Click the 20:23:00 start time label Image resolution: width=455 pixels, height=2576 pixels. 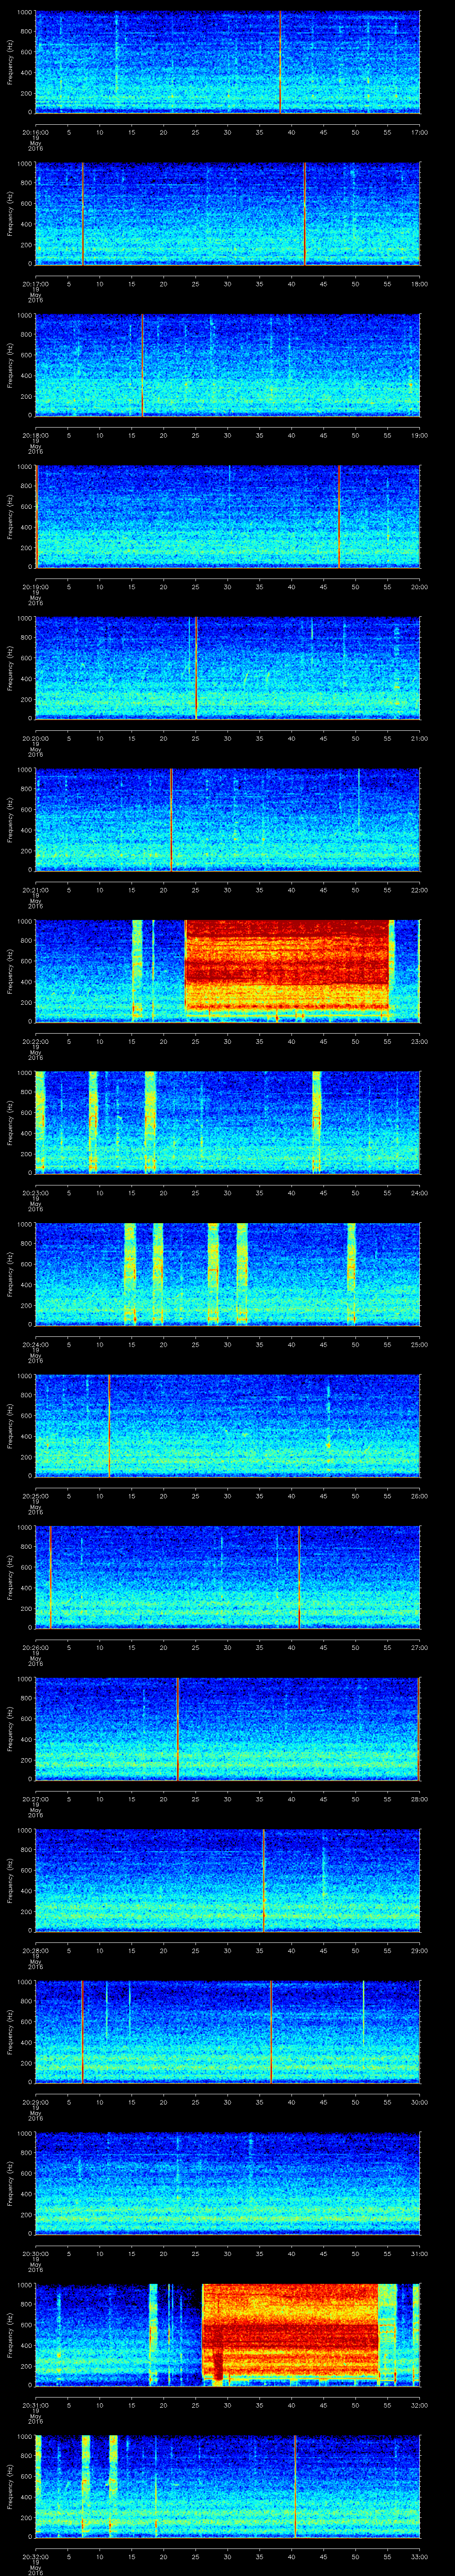[35, 1192]
